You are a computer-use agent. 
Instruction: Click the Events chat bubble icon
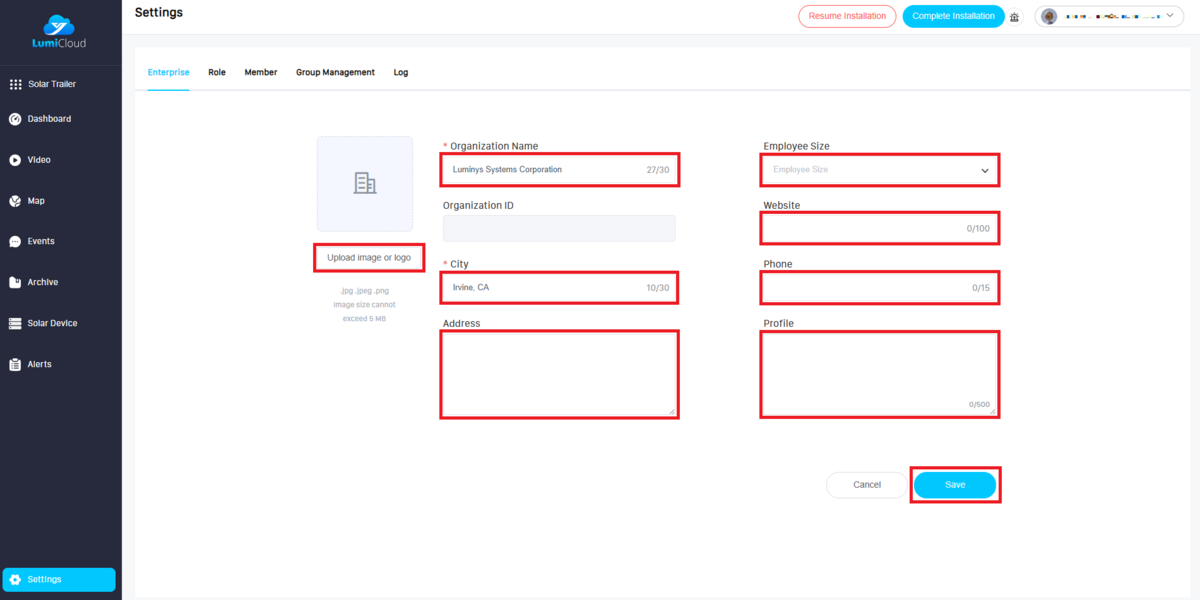click(x=15, y=242)
